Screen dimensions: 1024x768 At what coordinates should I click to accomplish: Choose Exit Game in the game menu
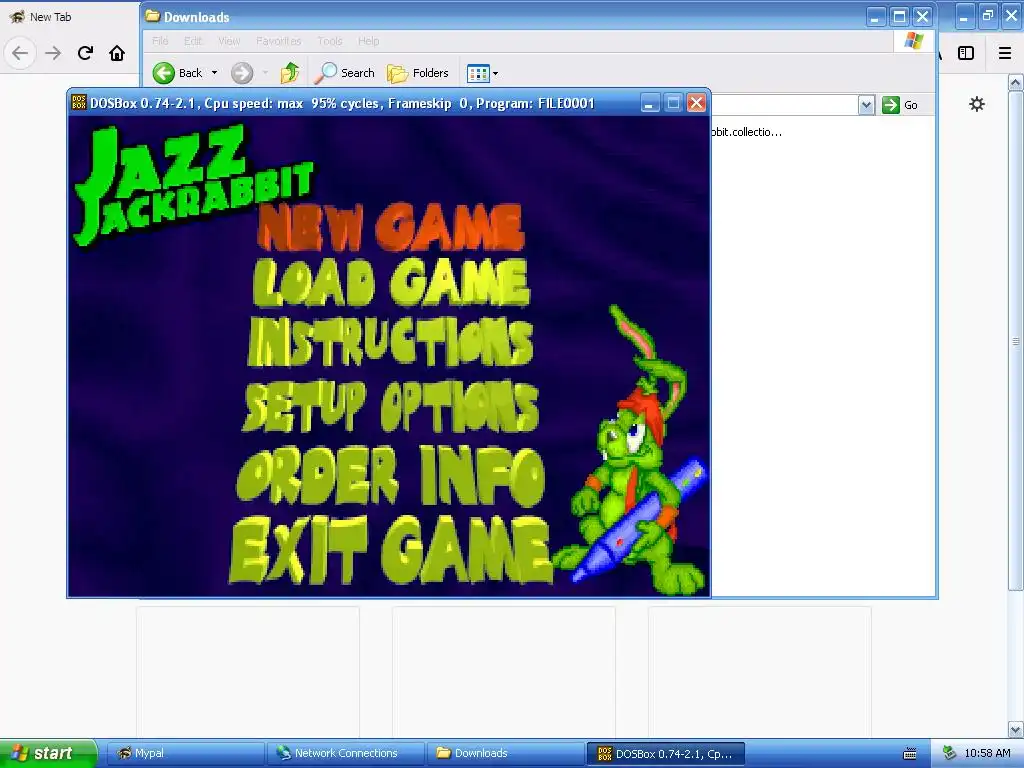pos(391,550)
